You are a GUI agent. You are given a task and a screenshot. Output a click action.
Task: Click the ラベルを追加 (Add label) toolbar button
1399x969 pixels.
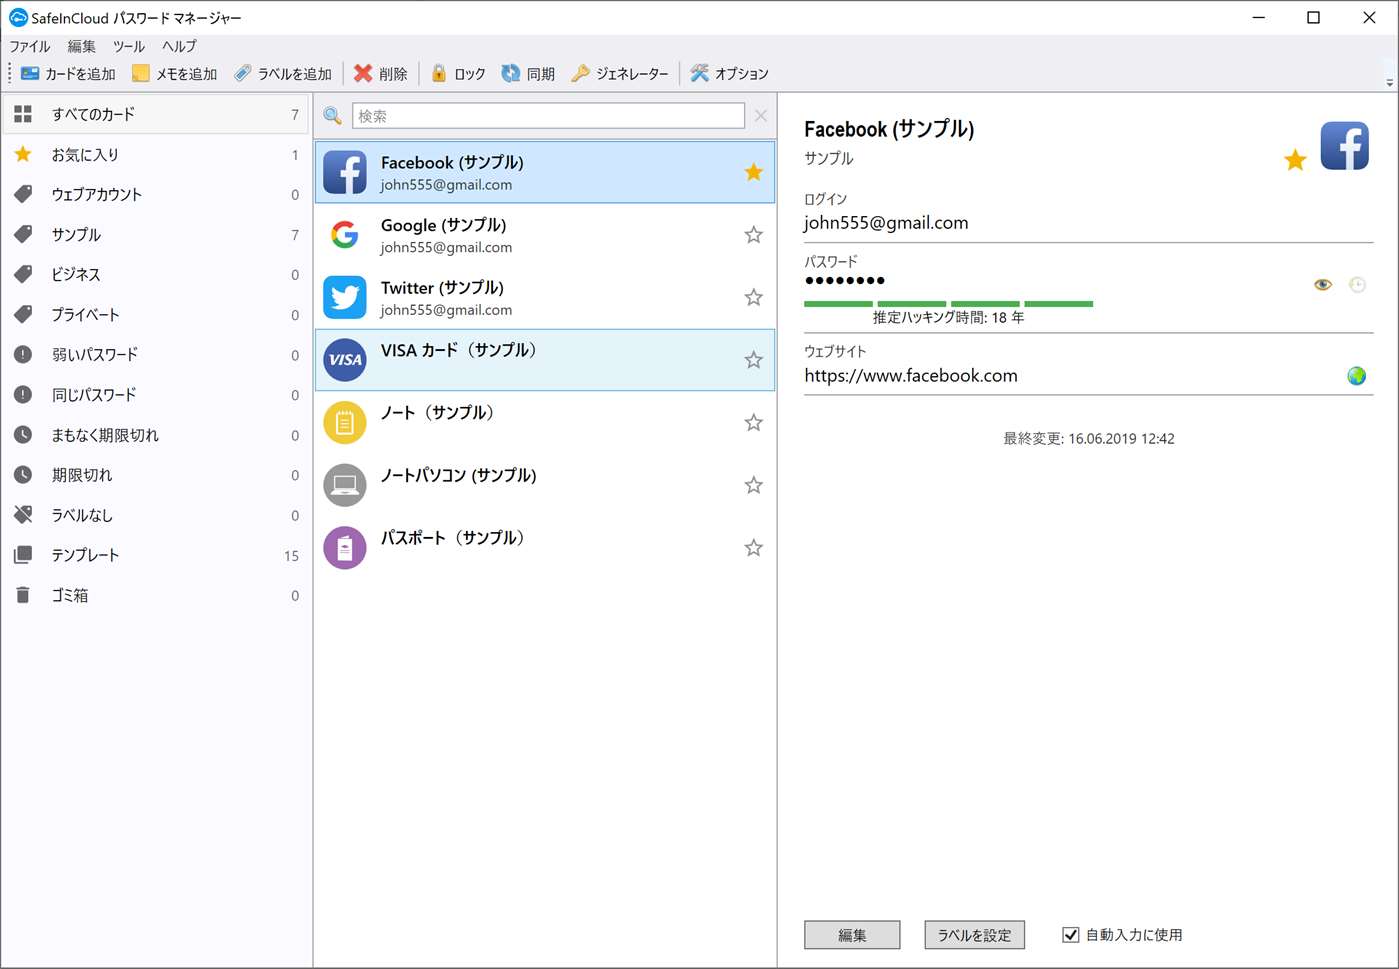tap(283, 74)
